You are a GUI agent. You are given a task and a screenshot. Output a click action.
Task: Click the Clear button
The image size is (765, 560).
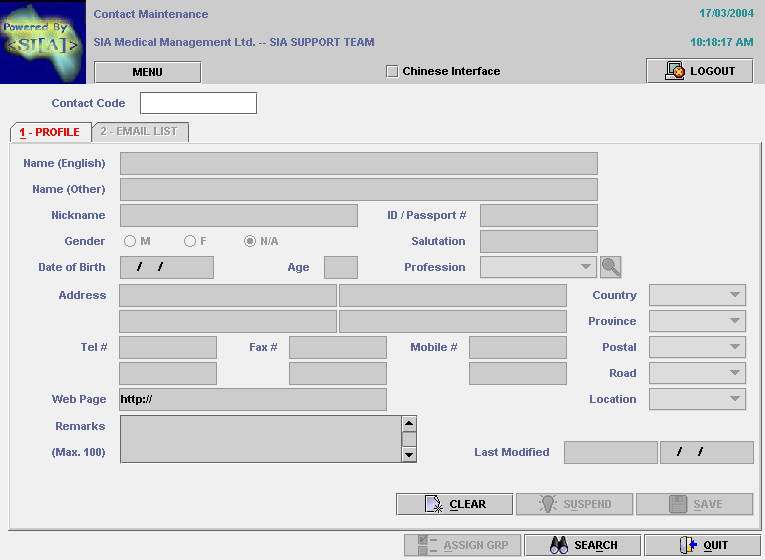click(x=454, y=504)
